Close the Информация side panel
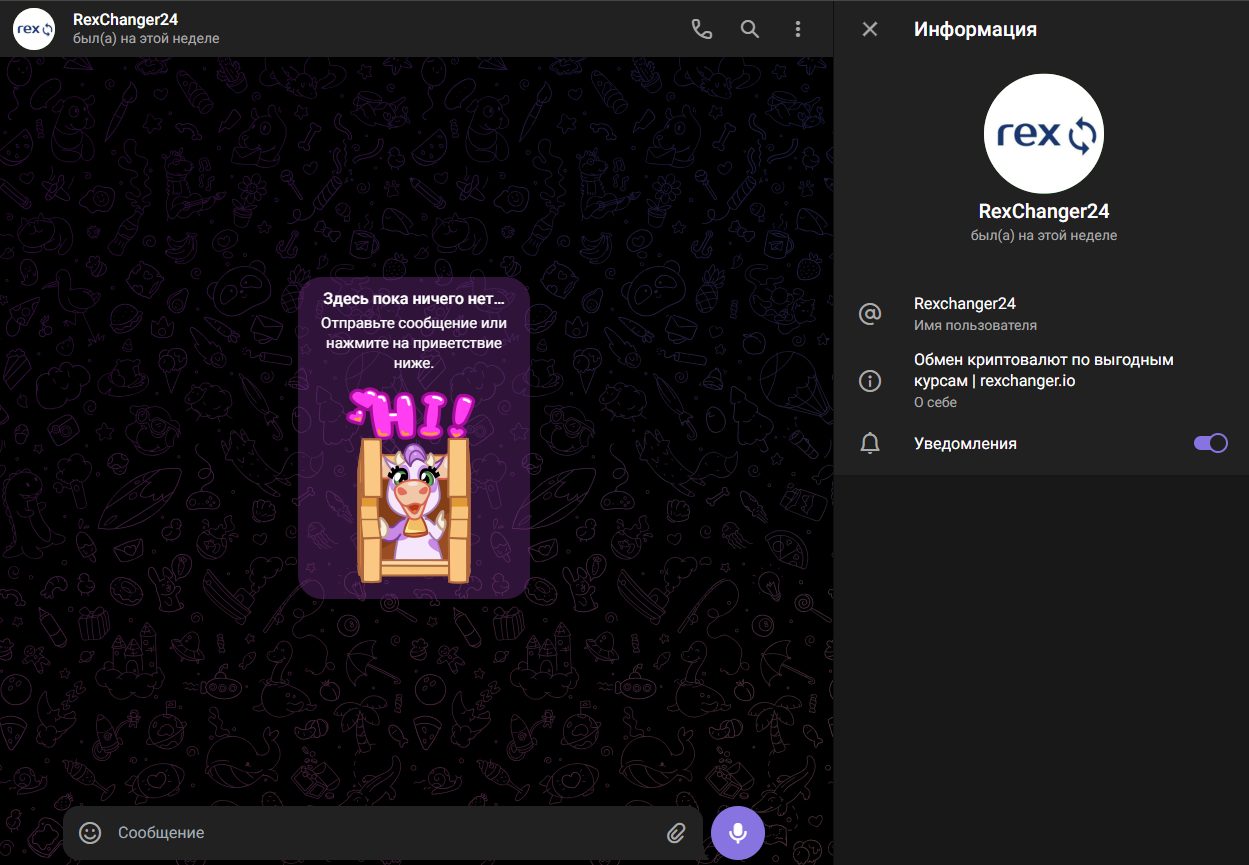Viewport: 1249px width, 865px height. pos(870,29)
